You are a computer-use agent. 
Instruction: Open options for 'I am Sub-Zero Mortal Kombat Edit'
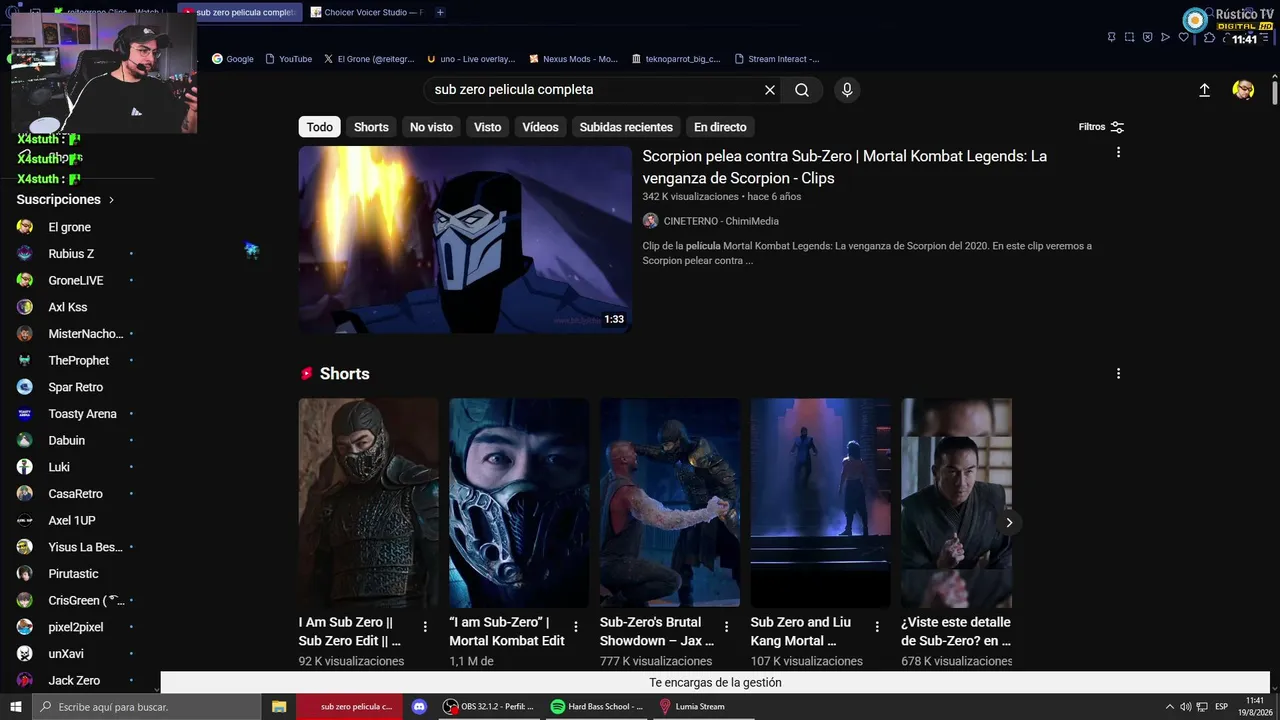pos(575,627)
